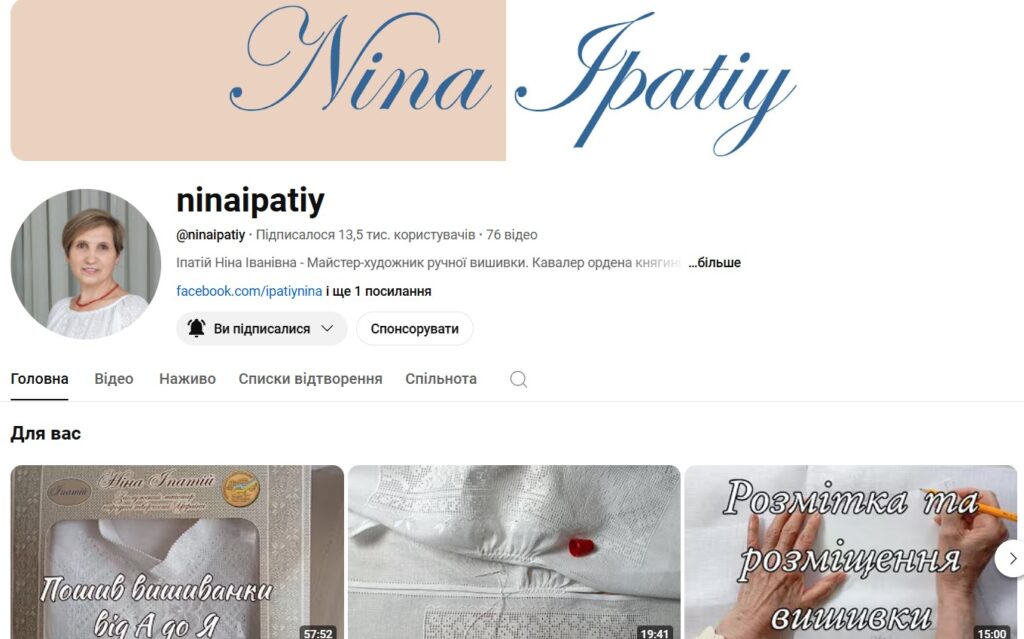Open the channel's profile avatar photo
This screenshot has height=639, width=1024.
(86, 264)
